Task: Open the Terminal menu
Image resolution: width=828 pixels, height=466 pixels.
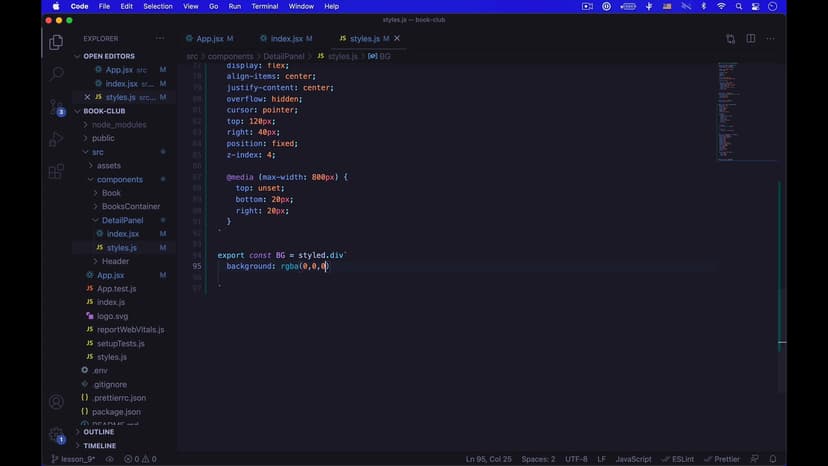Action: 264,6
